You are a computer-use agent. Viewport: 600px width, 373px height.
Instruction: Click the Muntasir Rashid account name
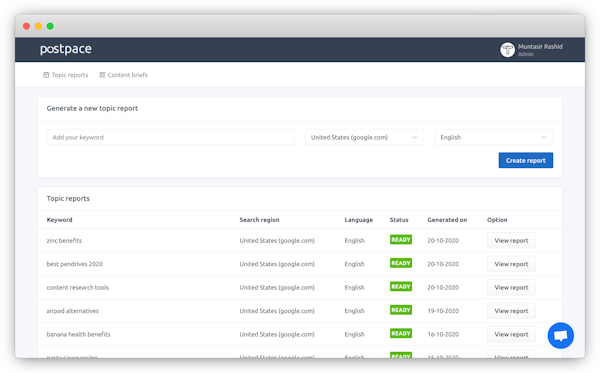[540, 47]
